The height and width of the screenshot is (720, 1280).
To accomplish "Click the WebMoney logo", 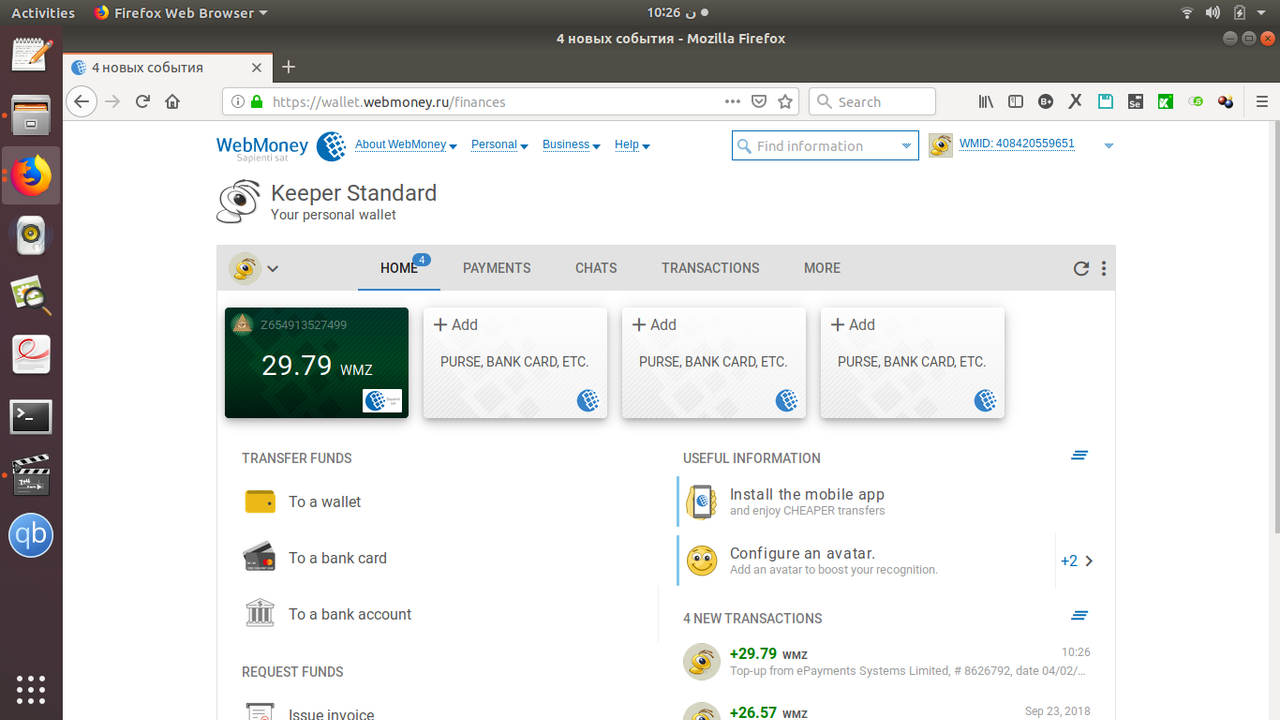I will [281, 146].
